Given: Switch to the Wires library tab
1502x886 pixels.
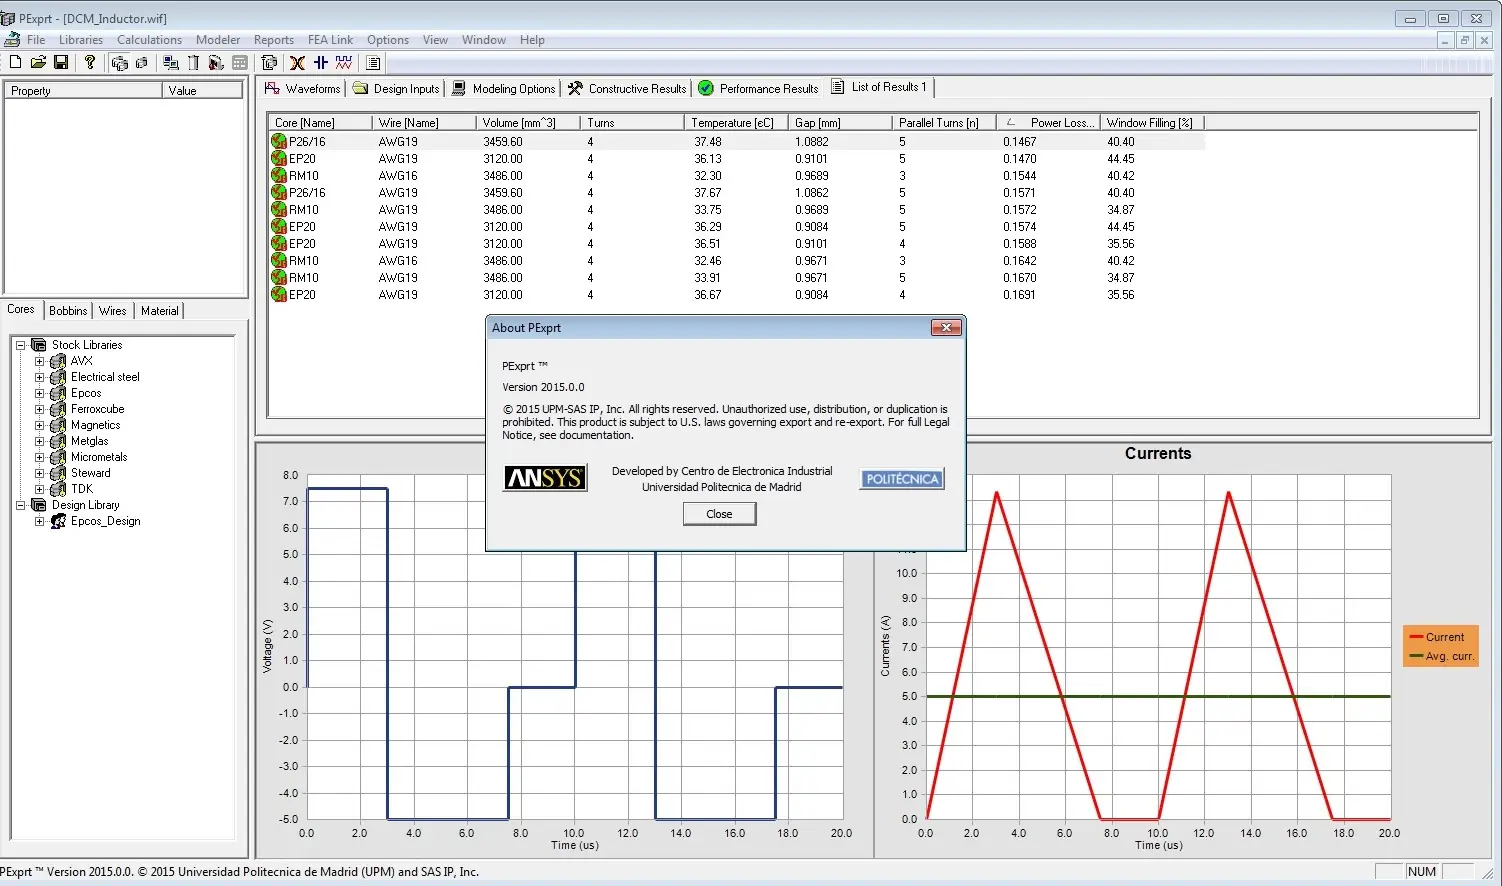Looking at the screenshot, I should coord(112,311).
